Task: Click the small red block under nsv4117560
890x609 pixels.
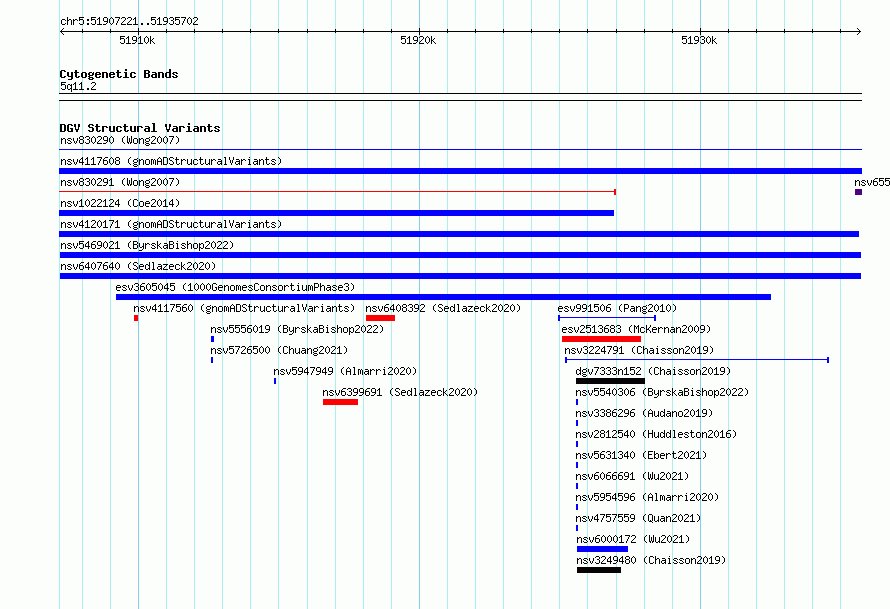Action: [x=136, y=318]
